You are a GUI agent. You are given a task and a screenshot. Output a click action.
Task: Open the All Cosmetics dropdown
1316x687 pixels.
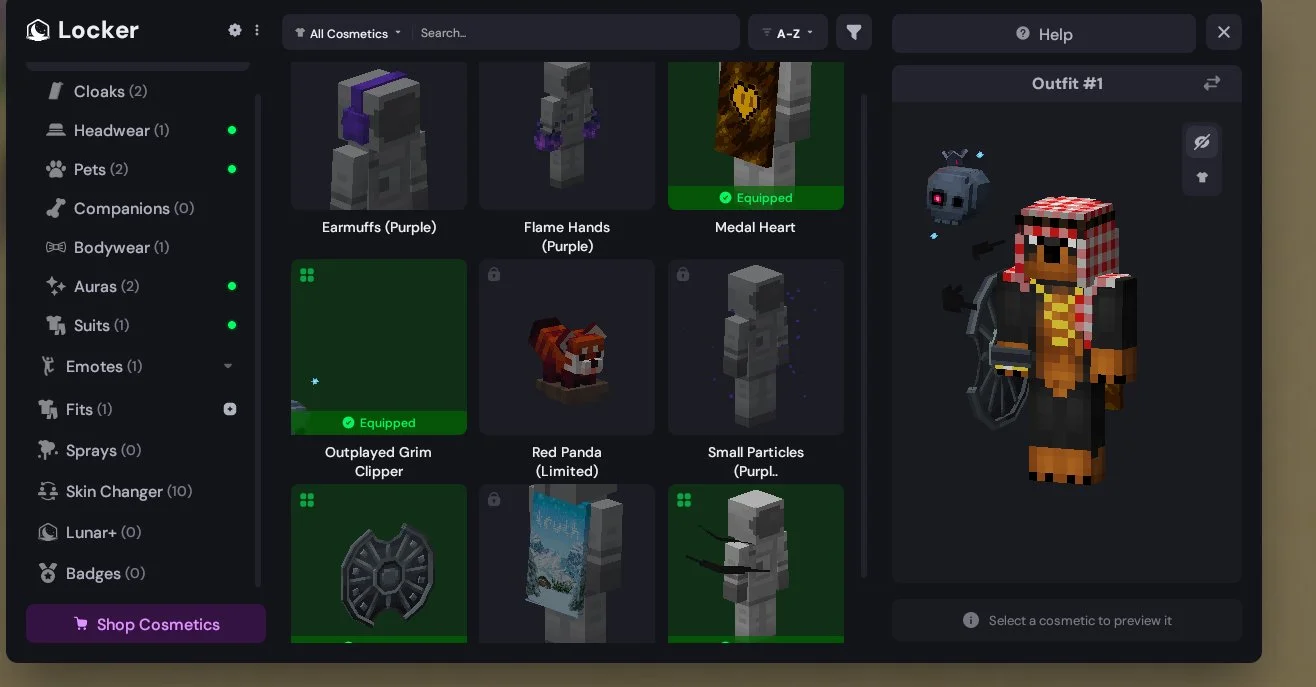[x=347, y=33]
